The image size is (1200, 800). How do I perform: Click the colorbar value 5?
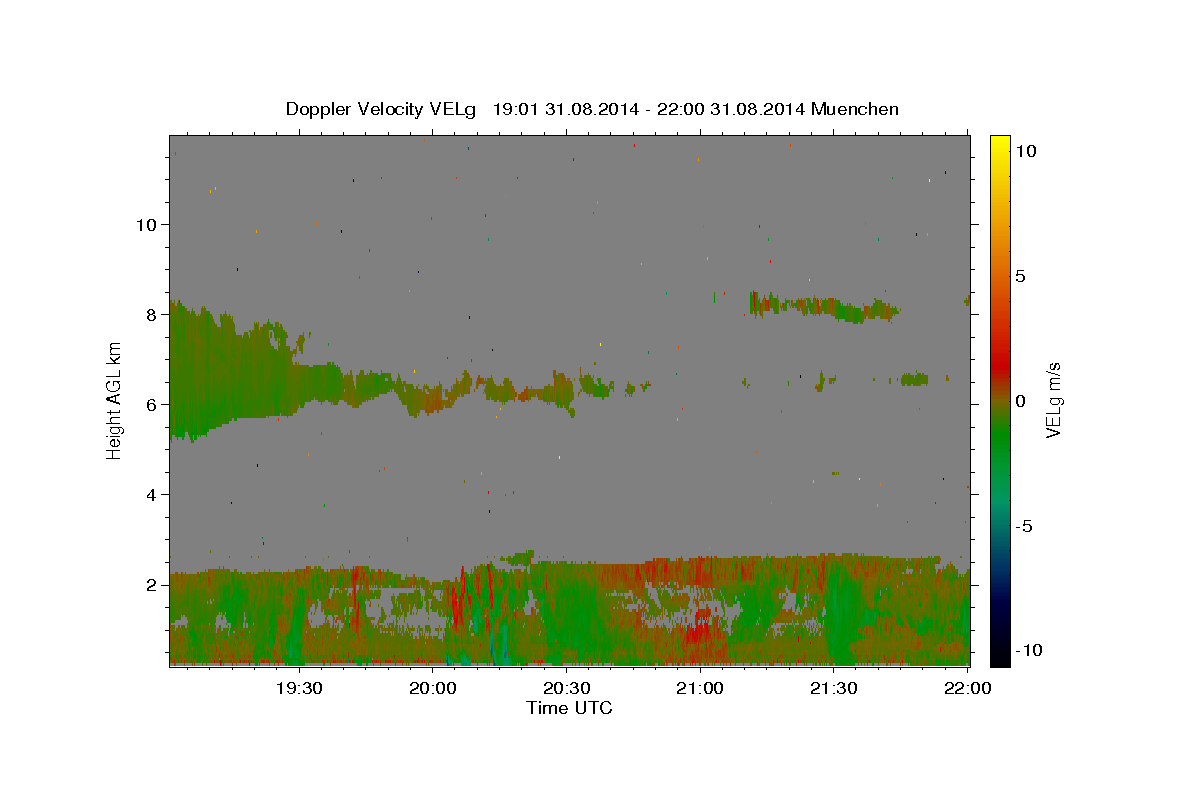pyautogui.click(x=1020, y=276)
